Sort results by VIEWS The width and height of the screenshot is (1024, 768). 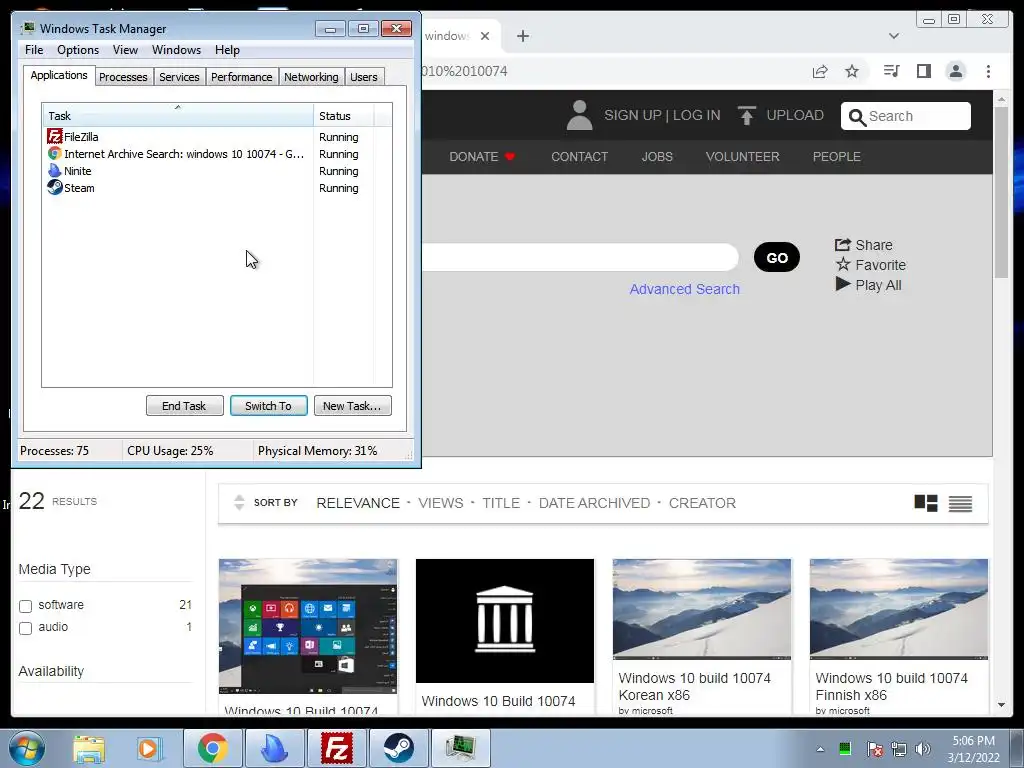(441, 503)
